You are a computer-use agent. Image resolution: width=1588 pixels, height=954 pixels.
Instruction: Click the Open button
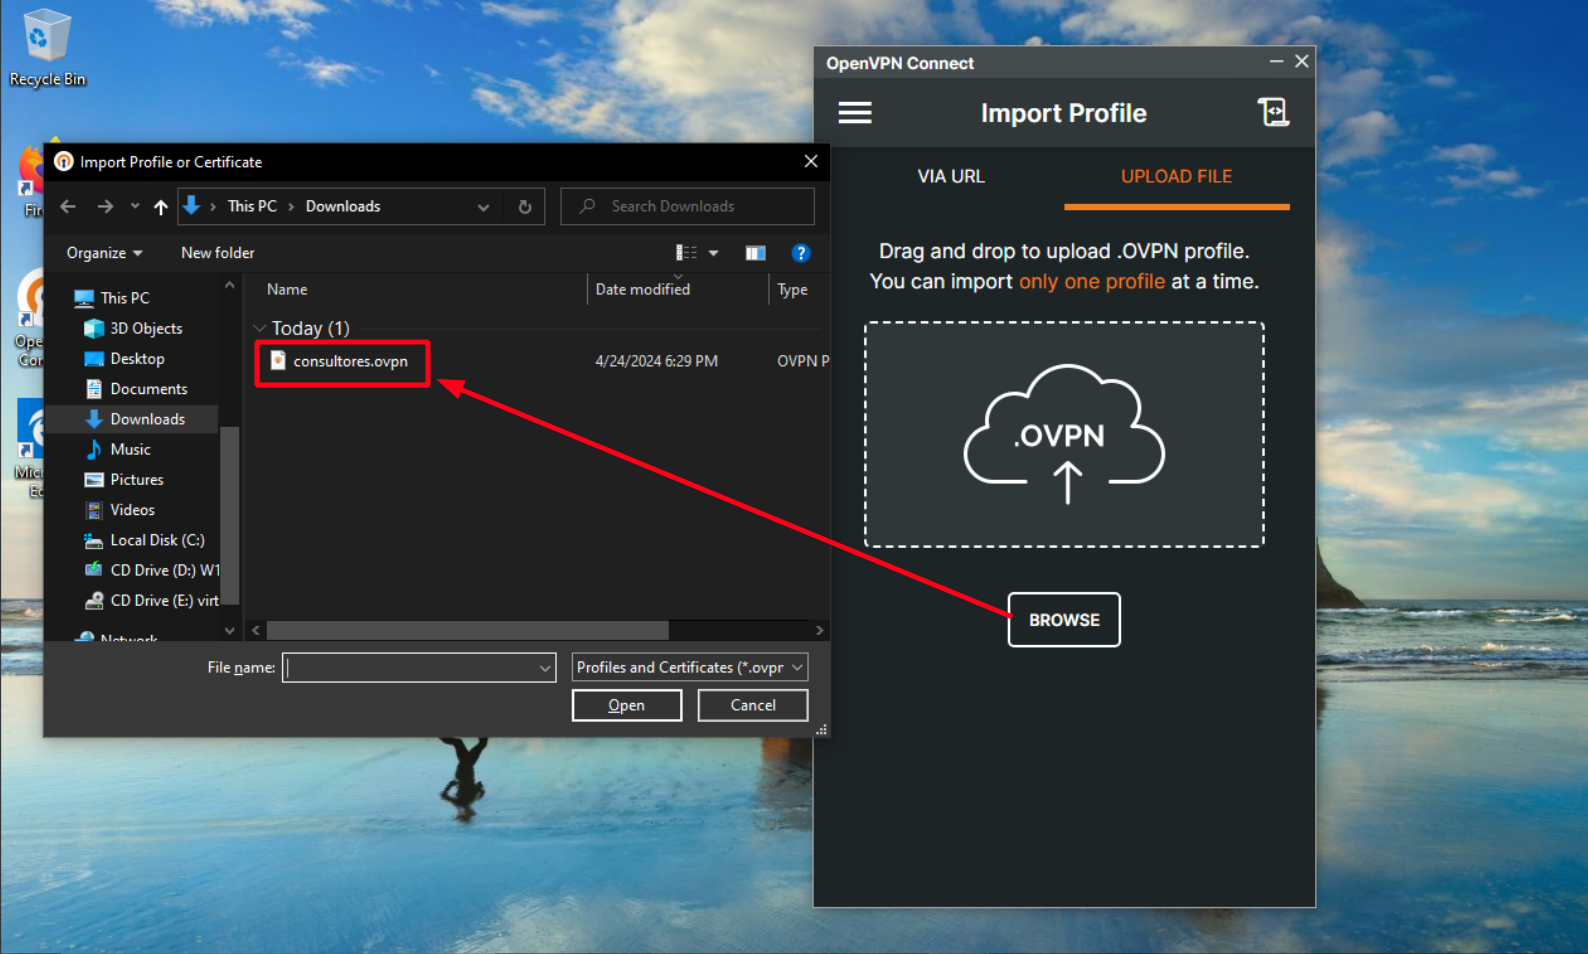point(626,705)
